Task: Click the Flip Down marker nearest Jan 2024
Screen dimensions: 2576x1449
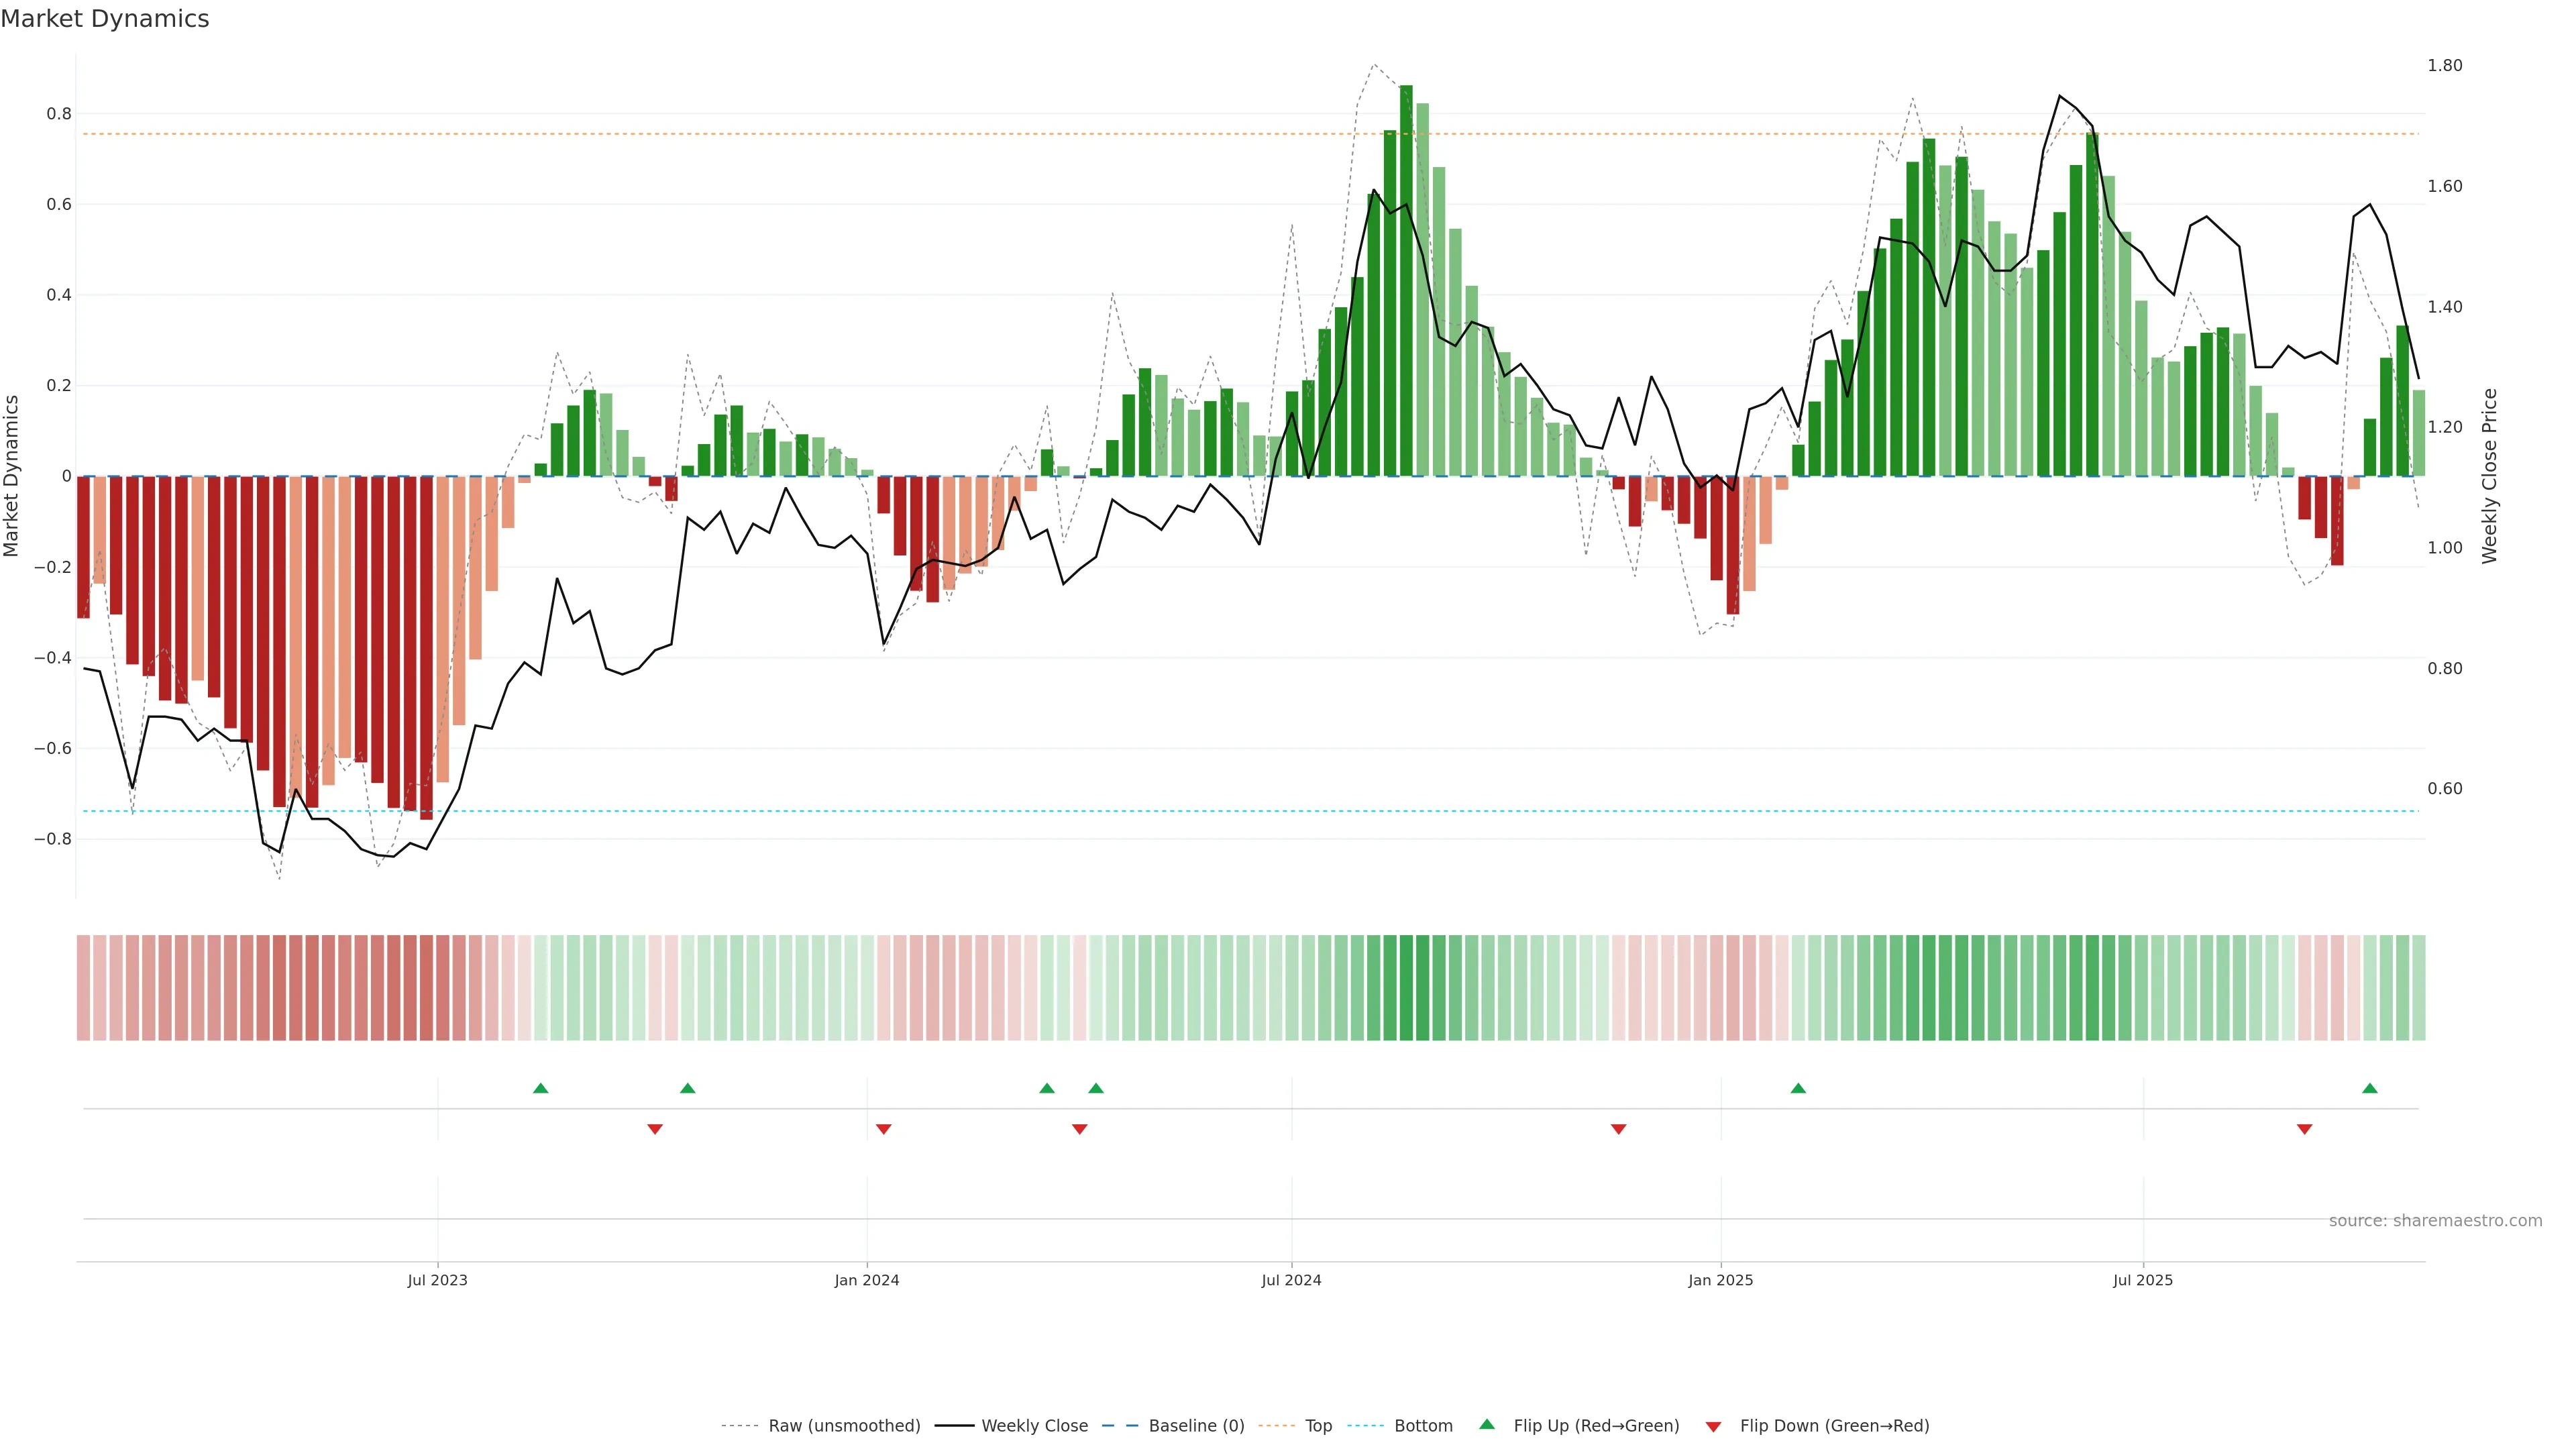Action: (883, 1129)
